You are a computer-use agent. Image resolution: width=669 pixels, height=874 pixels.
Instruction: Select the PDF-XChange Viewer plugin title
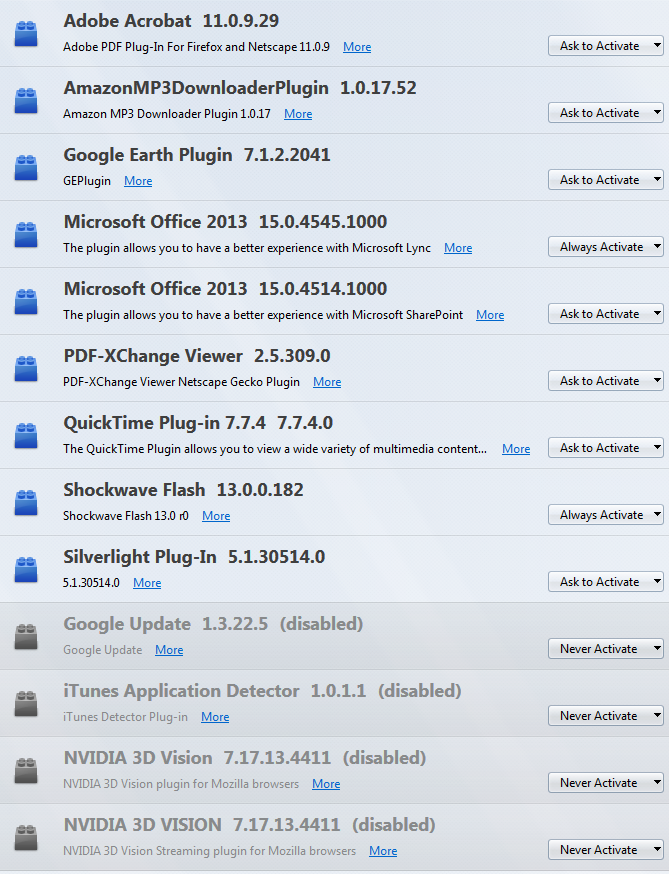(x=153, y=356)
